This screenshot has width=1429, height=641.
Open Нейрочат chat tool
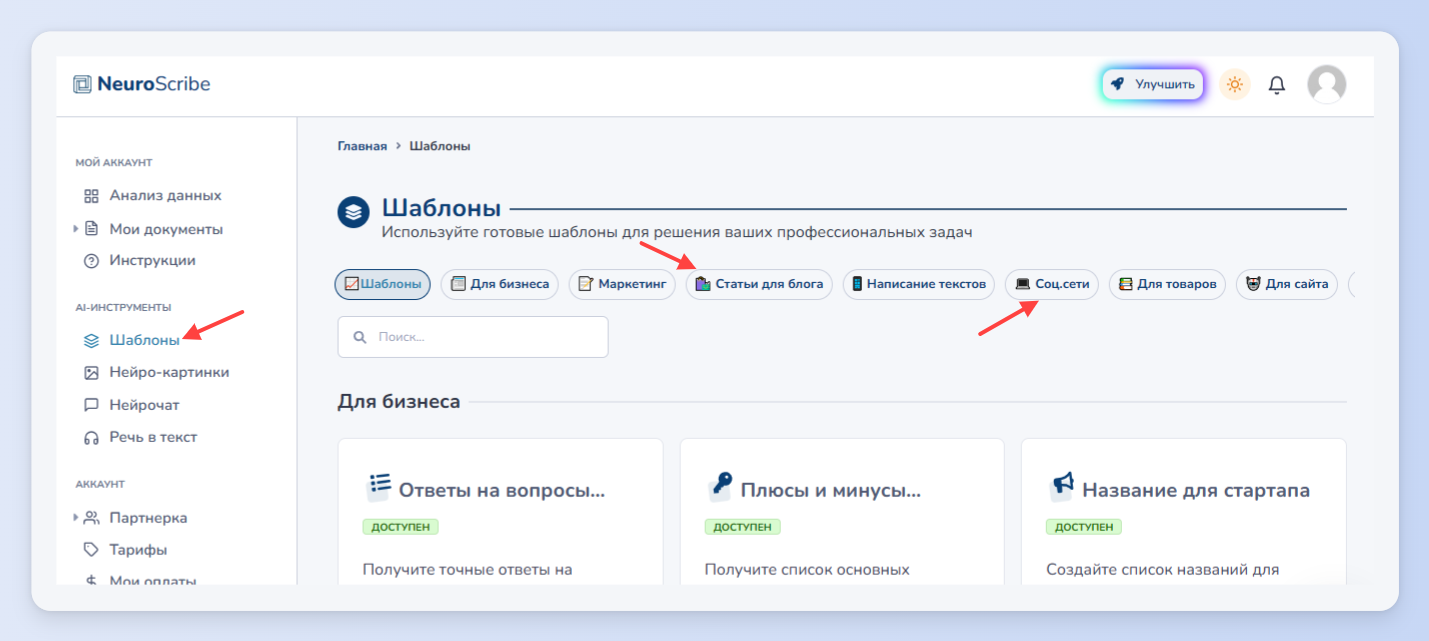pos(131,405)
